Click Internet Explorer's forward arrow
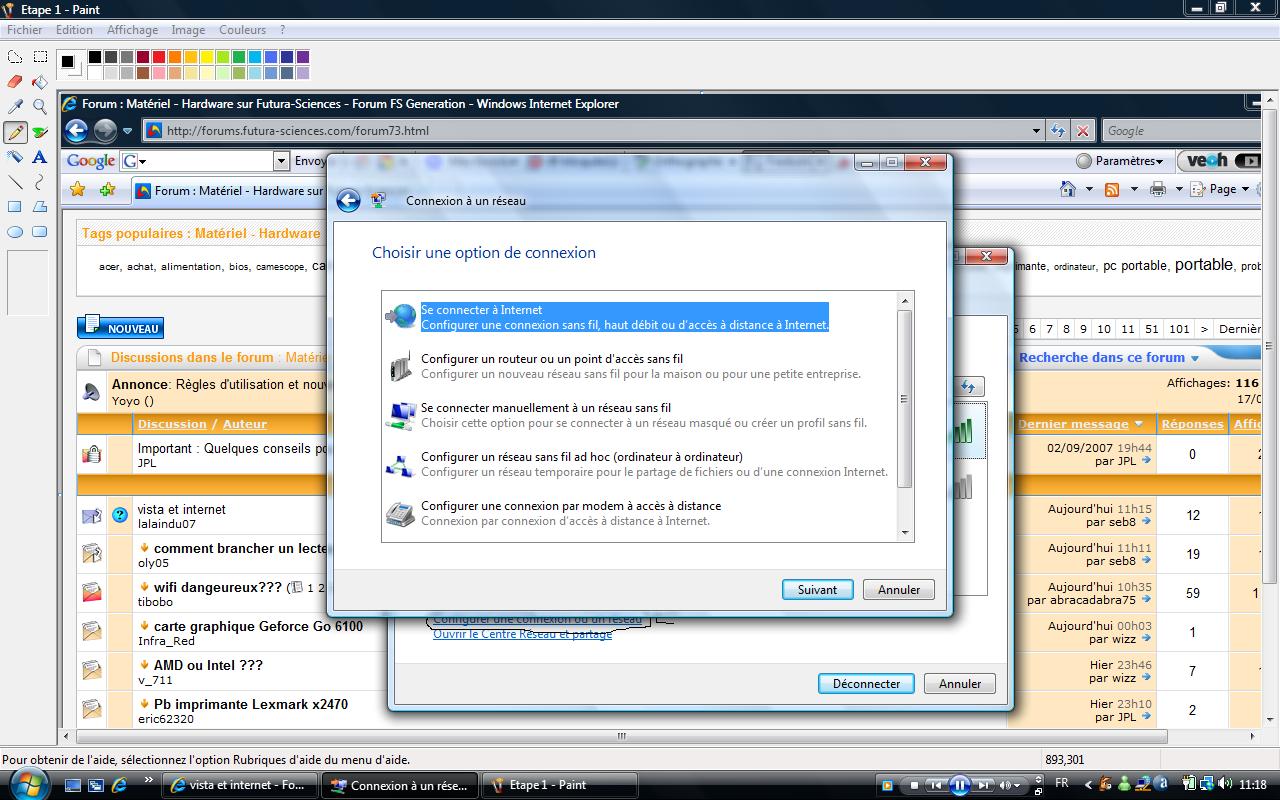This screenshot has width=1280, height=800. (x=105, y=130)
